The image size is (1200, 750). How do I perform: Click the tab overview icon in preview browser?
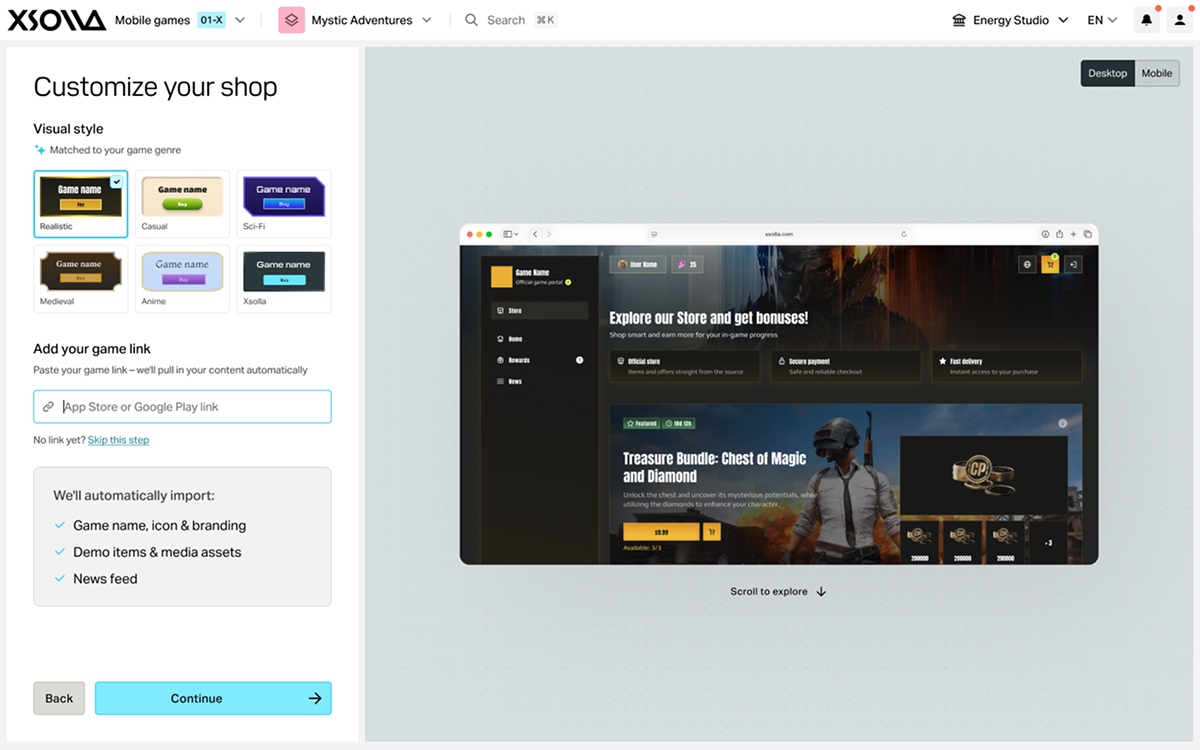point(1087,234)
